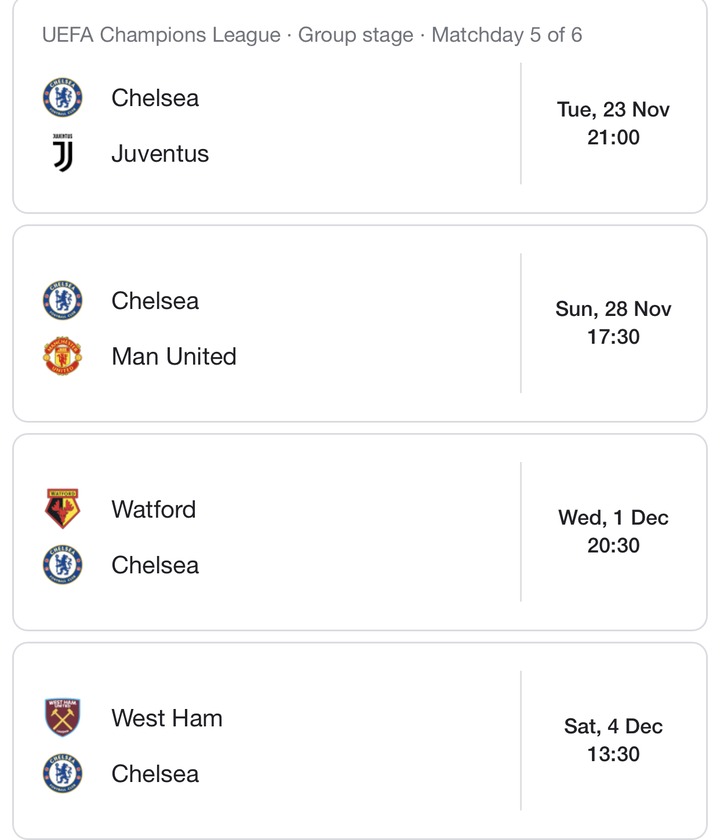Click the Manchester United club crest
Image resolution: width=720 pixels, height=840 pixels.
click(x=63, y=357)
